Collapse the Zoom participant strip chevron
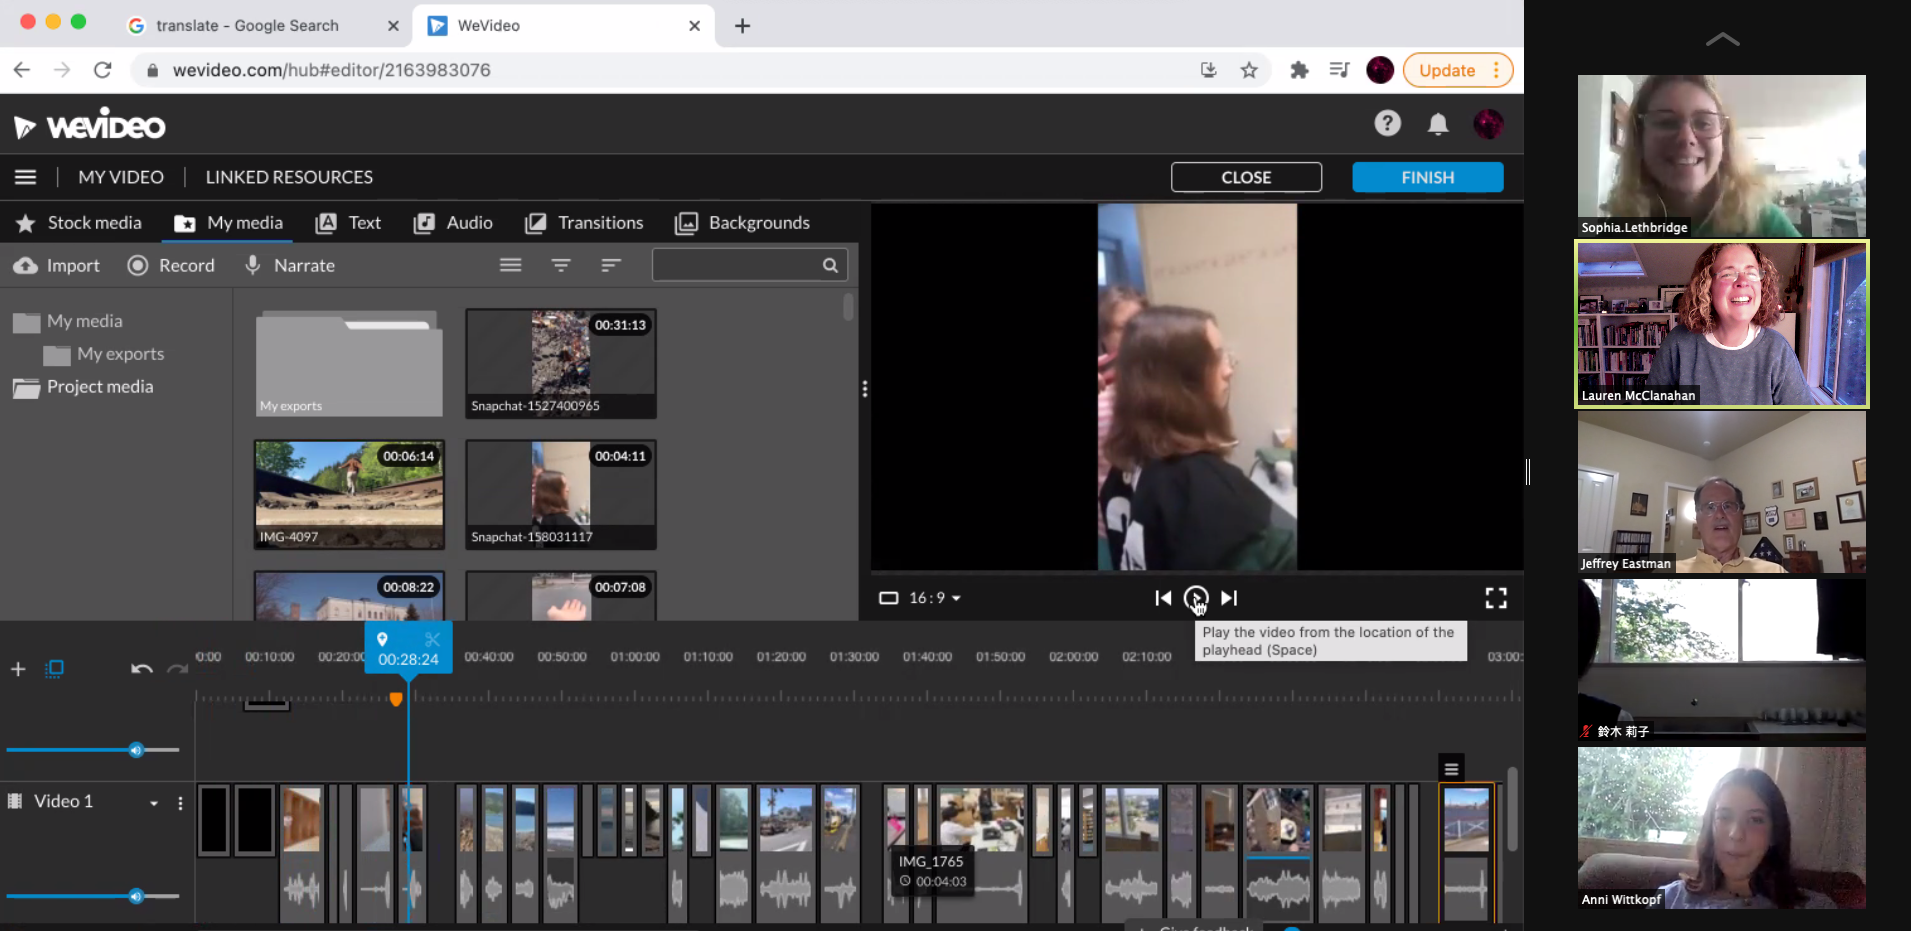Viewport: 1911px width, 931px height. click(1722, 40)
